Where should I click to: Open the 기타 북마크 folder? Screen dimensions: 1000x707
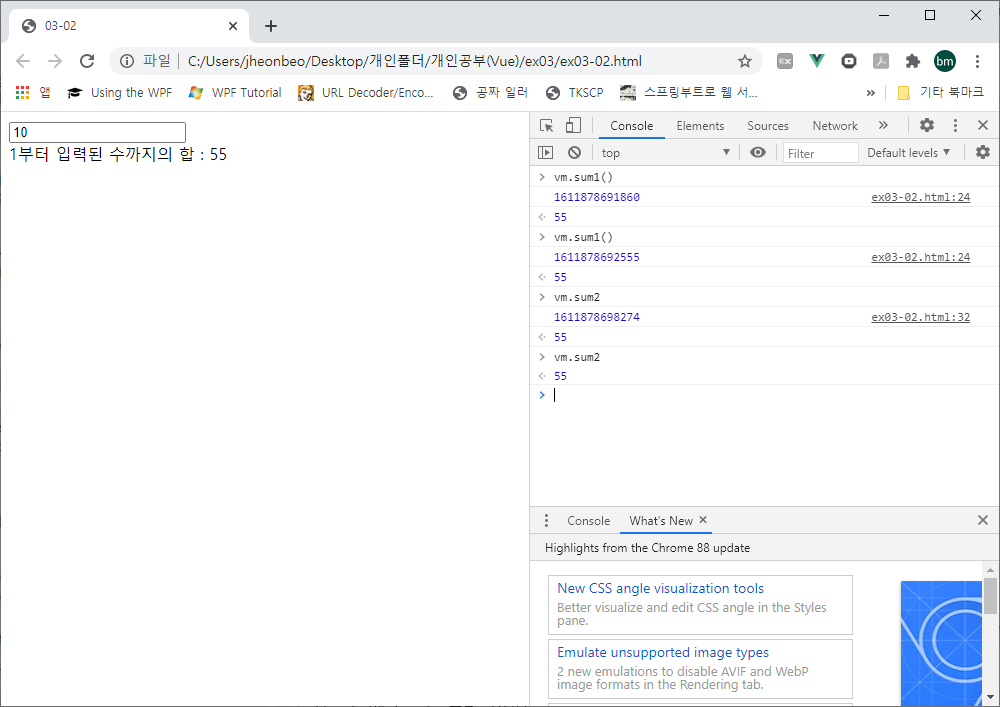coord(940,92)
